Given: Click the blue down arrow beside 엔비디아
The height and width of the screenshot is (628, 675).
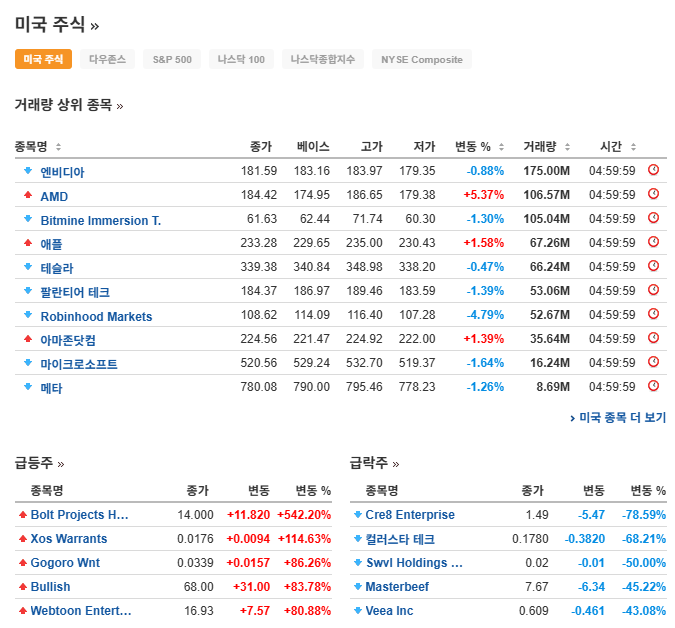Looking at the screenshot, I should (28, 170).
